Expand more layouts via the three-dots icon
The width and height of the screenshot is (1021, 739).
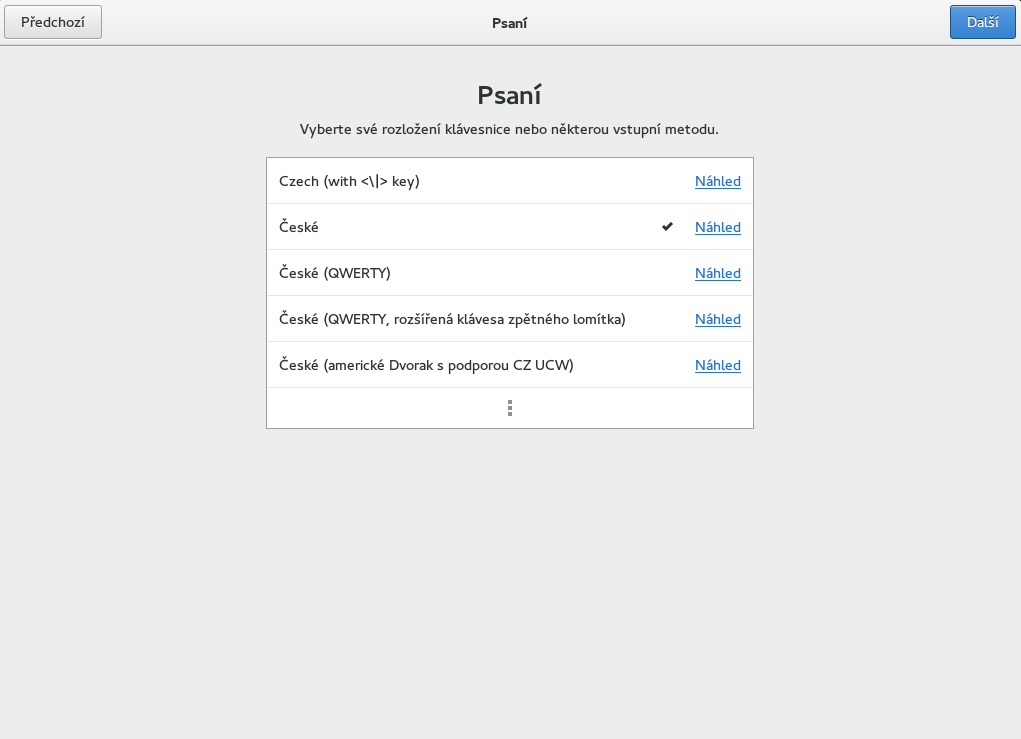(510, 408)
